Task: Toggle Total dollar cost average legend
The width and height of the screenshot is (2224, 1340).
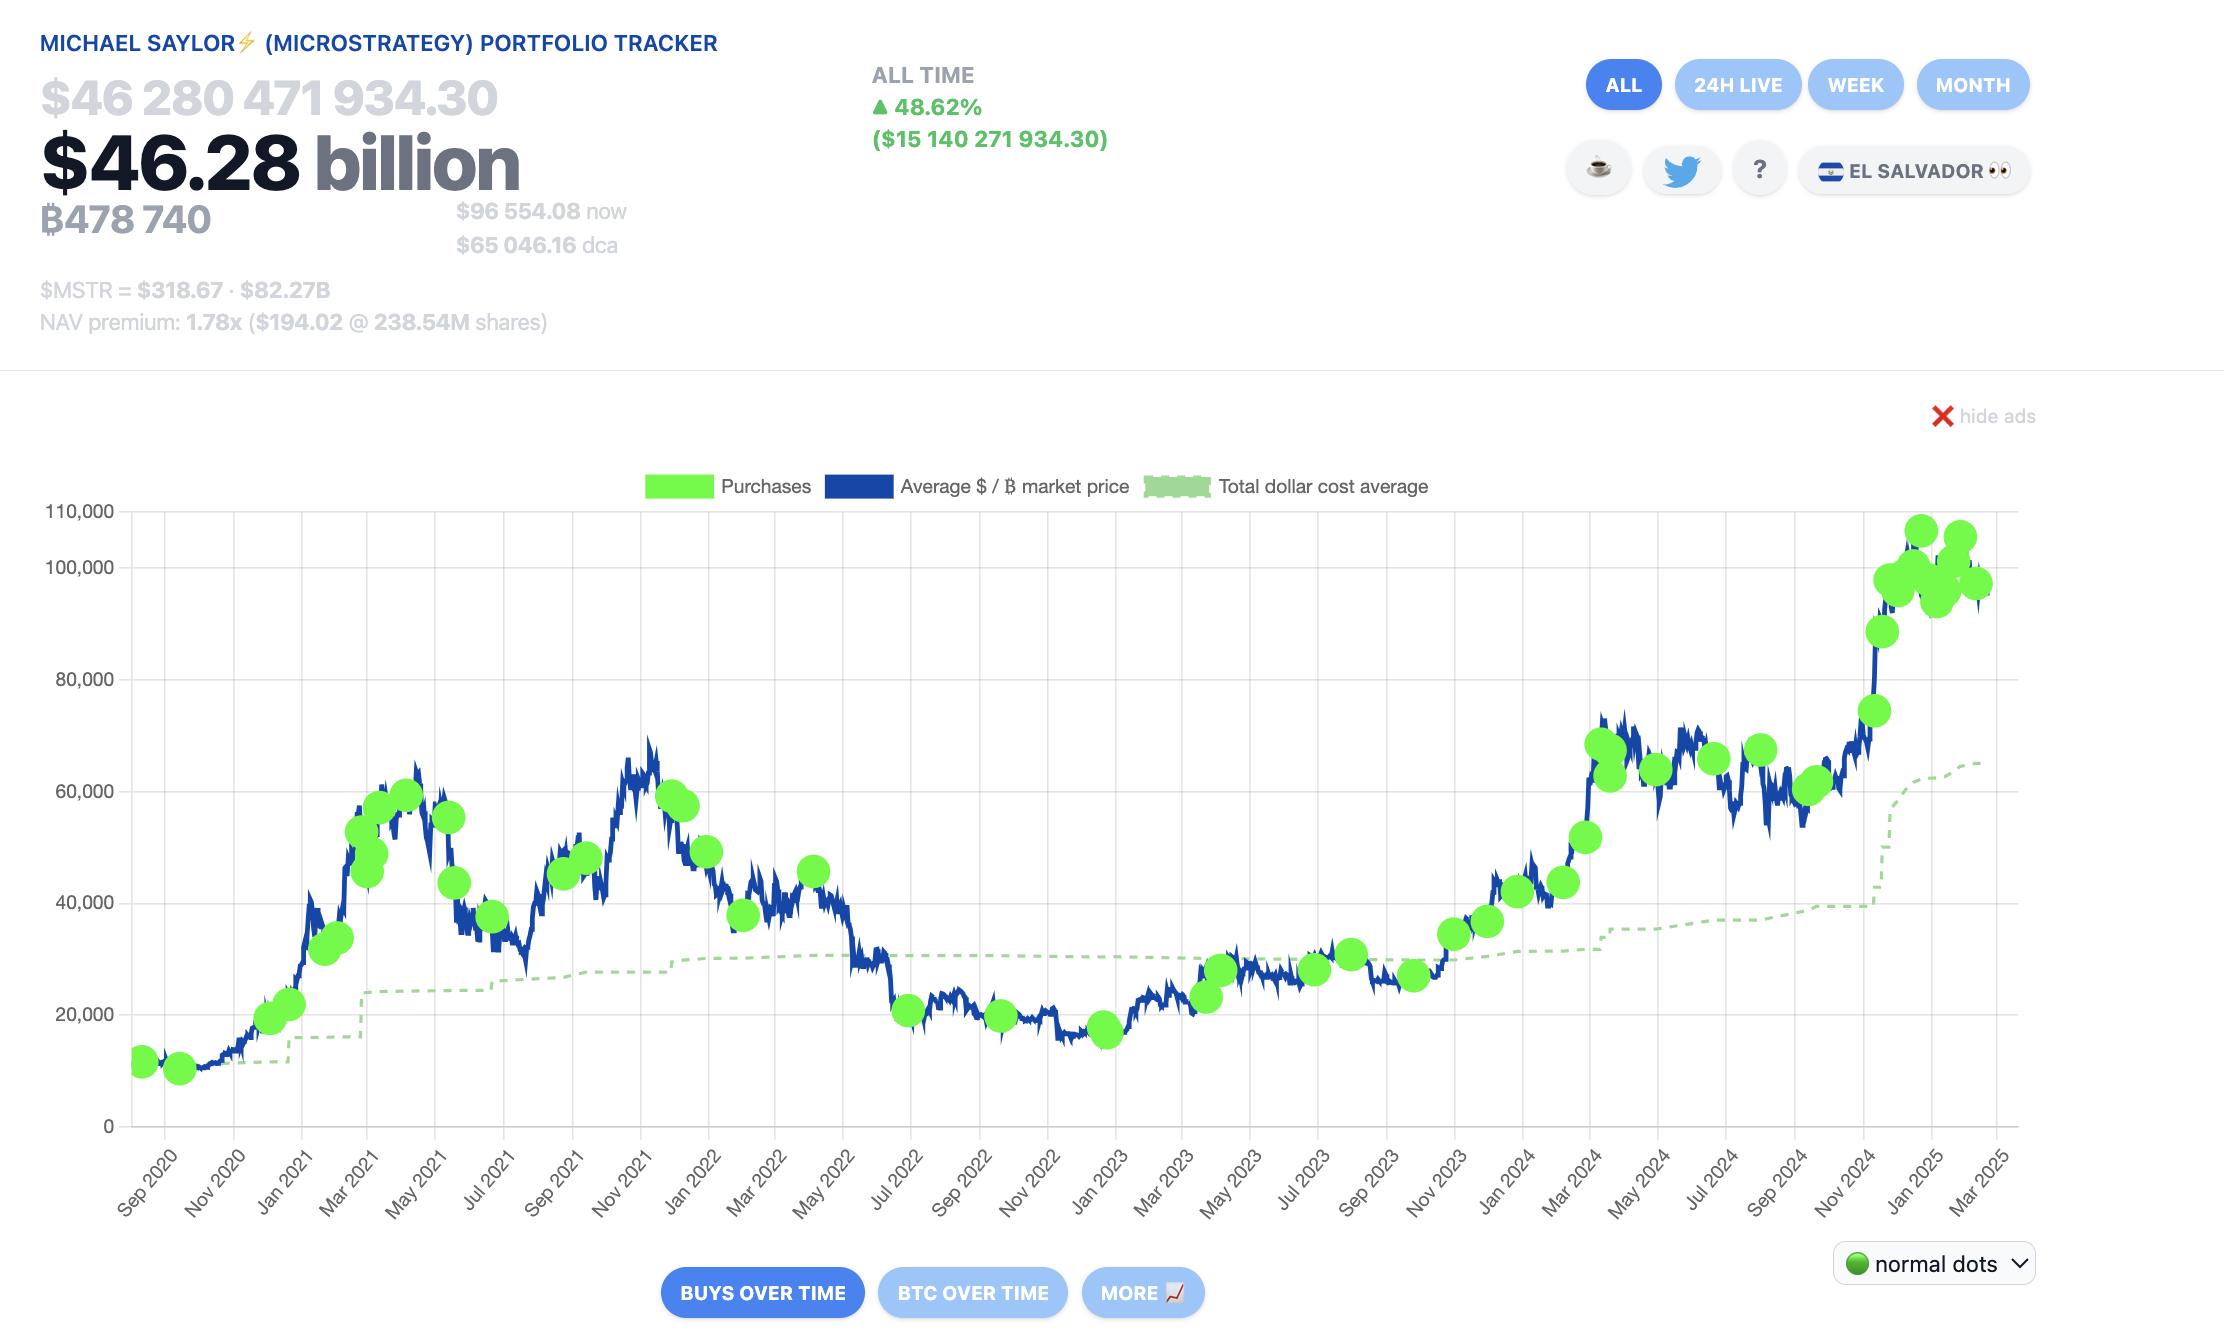Action: 1322,487
